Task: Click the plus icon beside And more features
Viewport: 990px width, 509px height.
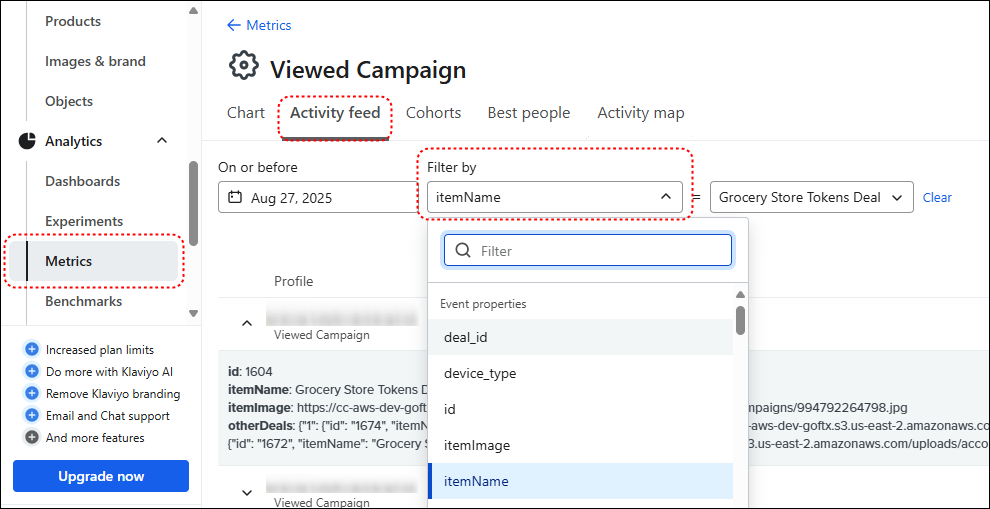Action: (32, 438)
